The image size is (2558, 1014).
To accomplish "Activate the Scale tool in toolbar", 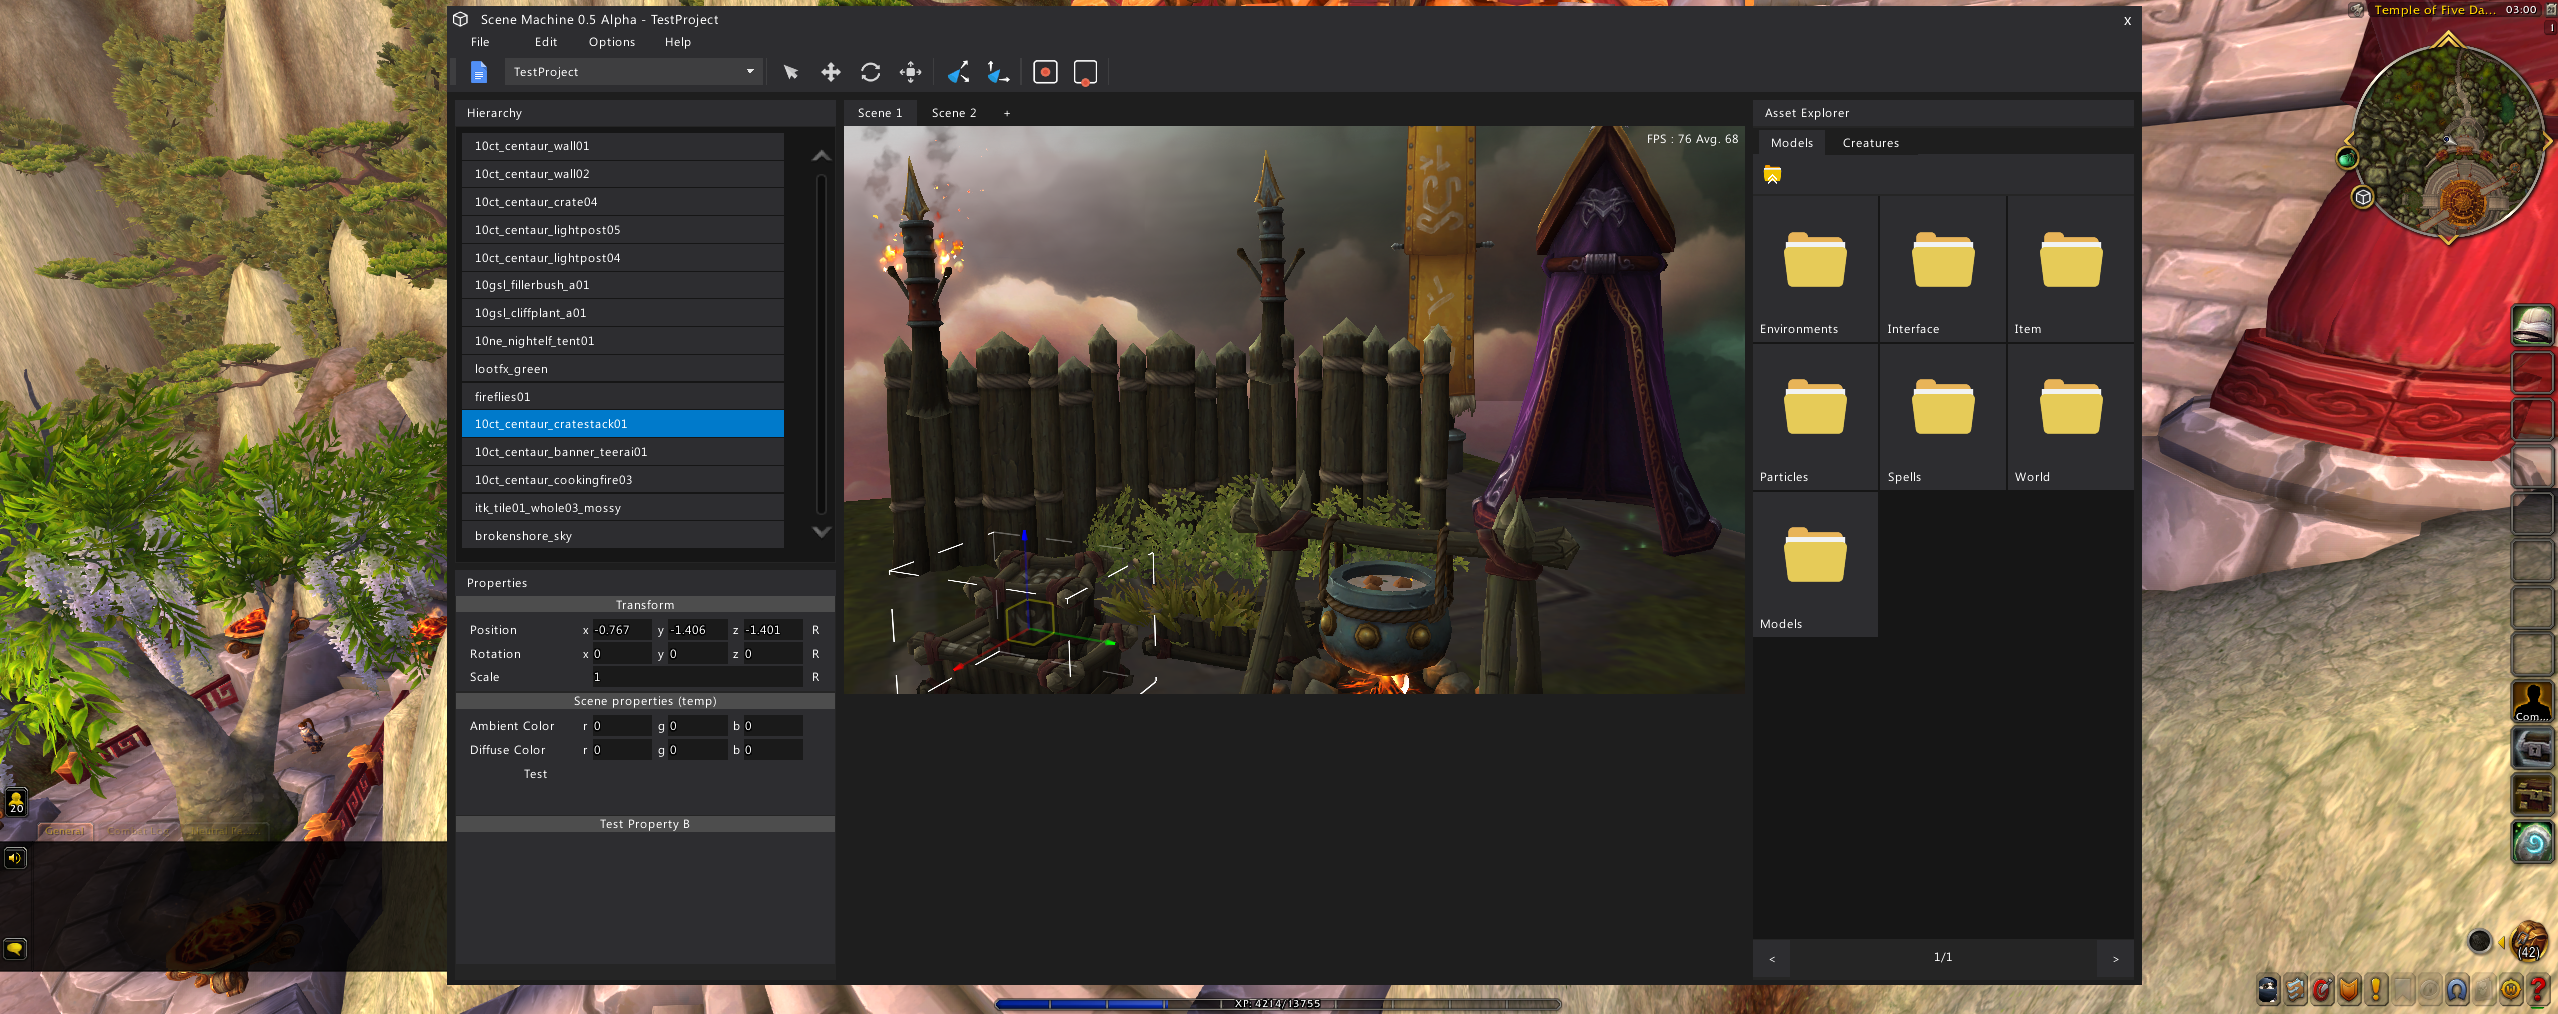I will [910, 72].
